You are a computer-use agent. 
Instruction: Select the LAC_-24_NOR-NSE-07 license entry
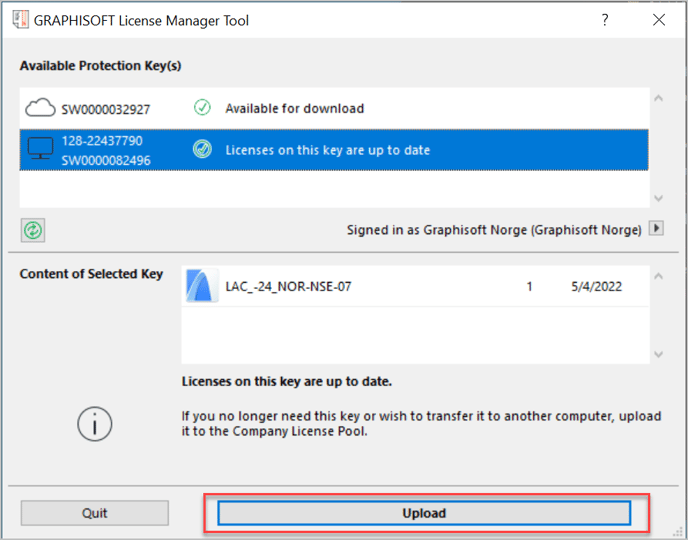click(x=415, y=286)
